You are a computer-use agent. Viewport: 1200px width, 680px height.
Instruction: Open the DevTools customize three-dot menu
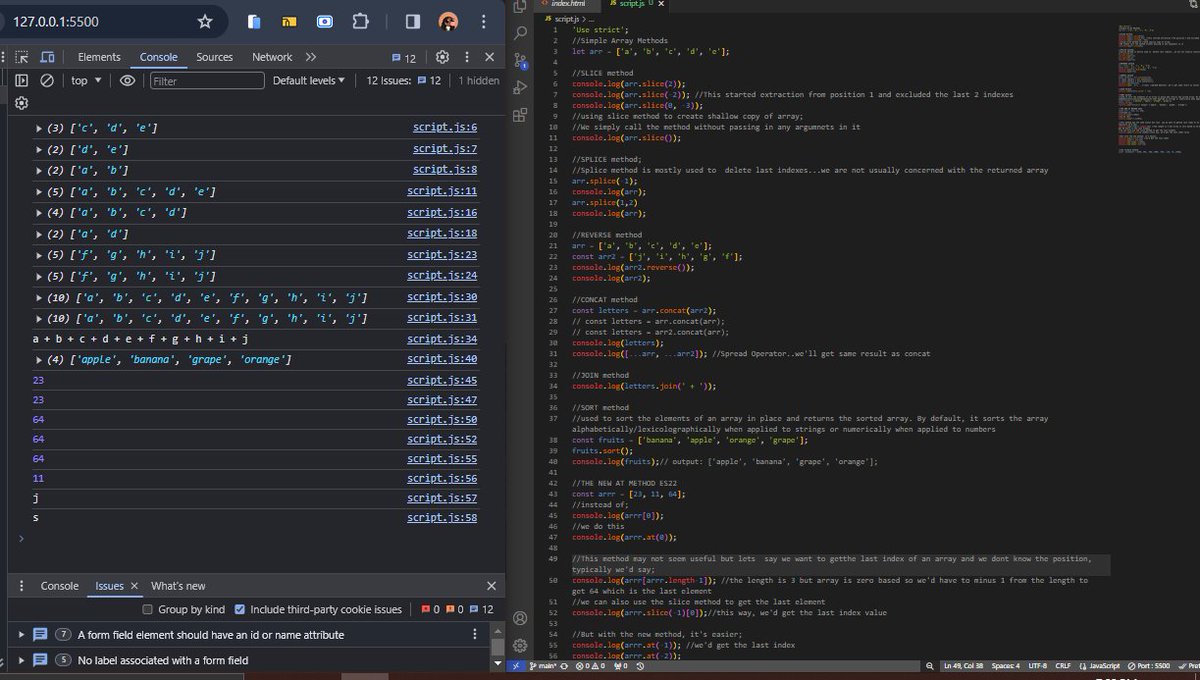coord(466,57)
